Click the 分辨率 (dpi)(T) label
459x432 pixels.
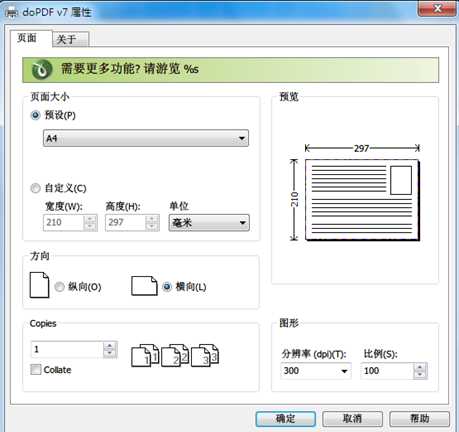tap(314, 354)
